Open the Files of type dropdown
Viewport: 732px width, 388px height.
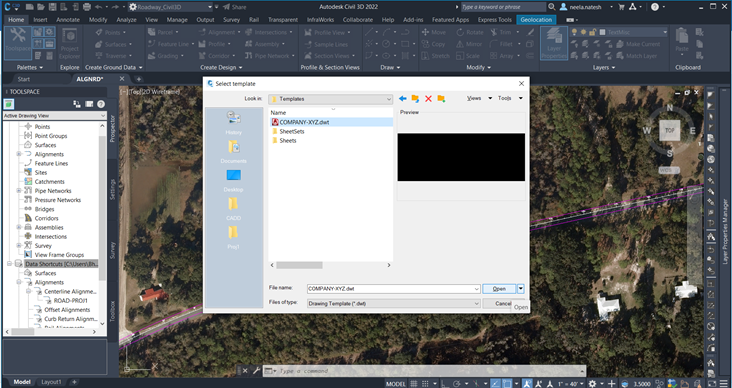[393, 303]
